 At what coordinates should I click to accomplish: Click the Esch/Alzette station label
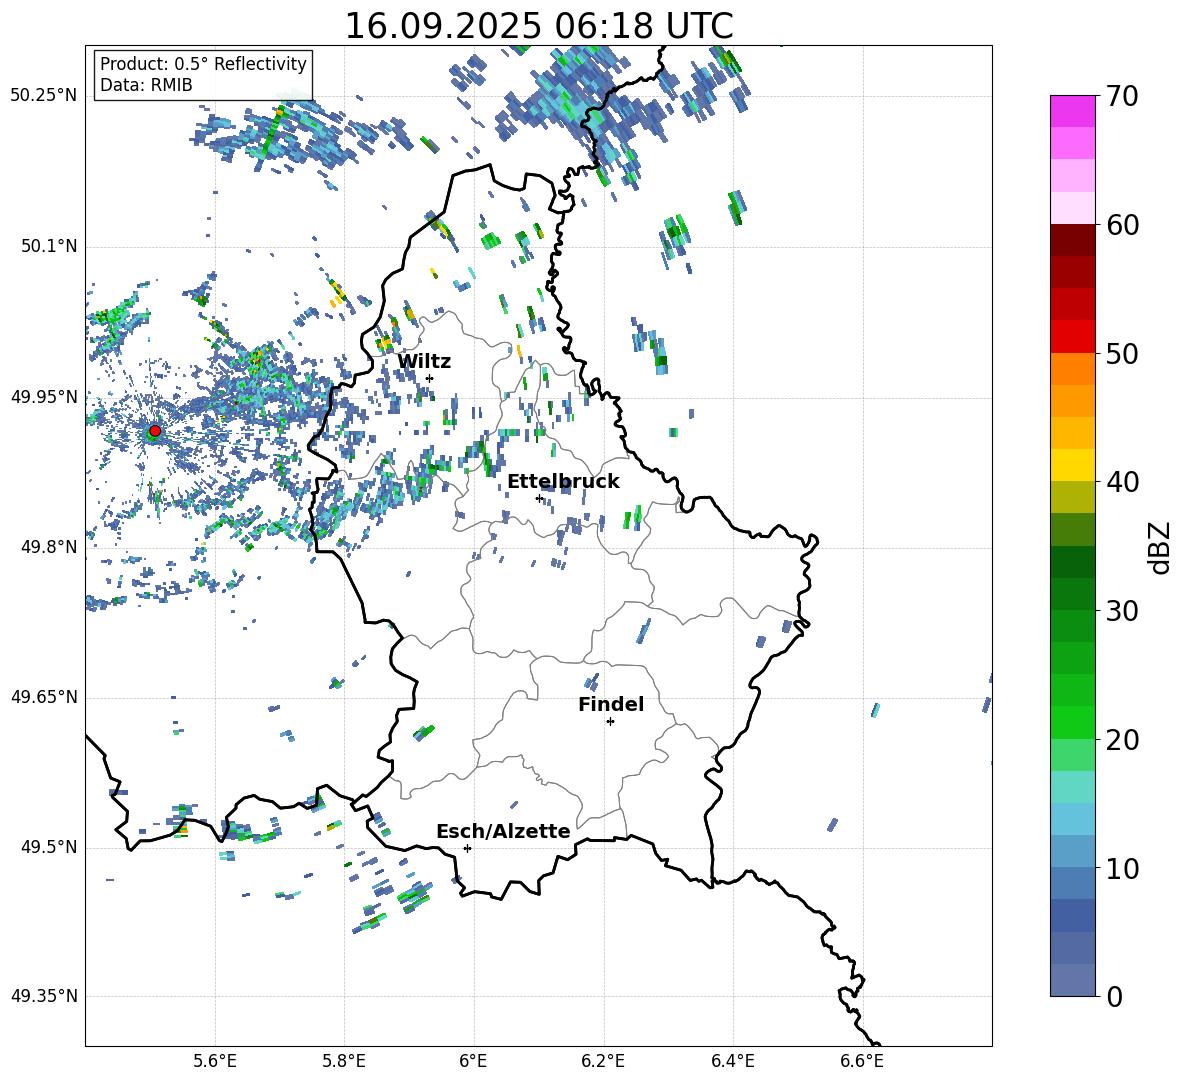[503, 831]
